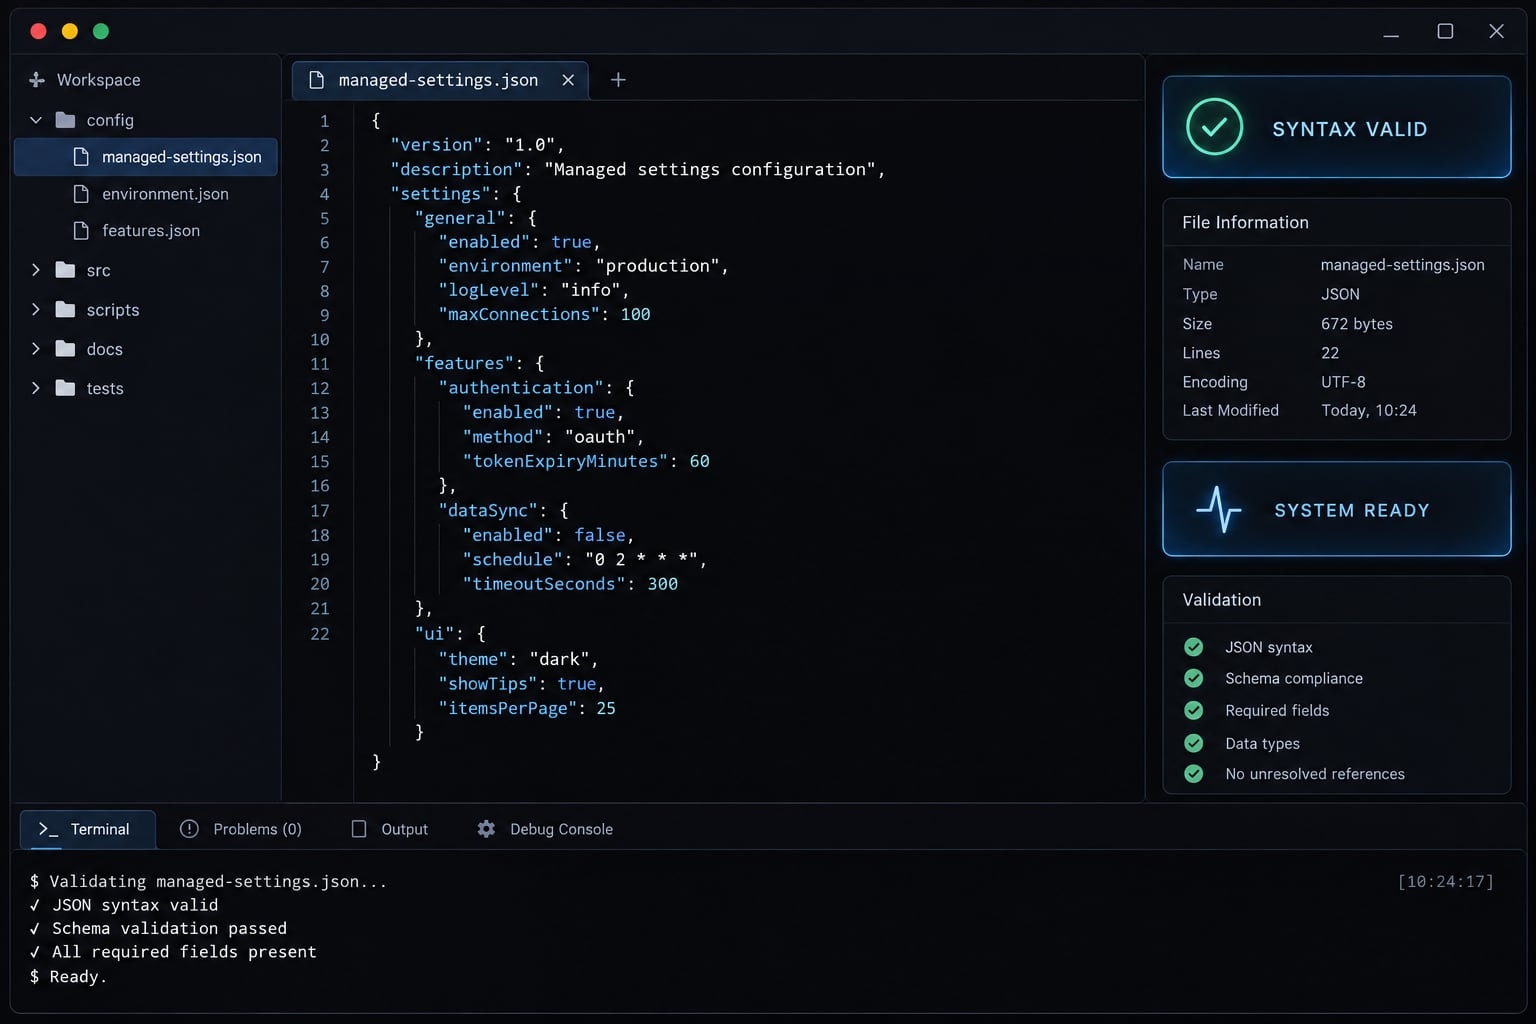The height and width of the screenshot is (1024, 1536).
Task: Click the System Ready pulse icon
Action: click(x=1219, y=509)
